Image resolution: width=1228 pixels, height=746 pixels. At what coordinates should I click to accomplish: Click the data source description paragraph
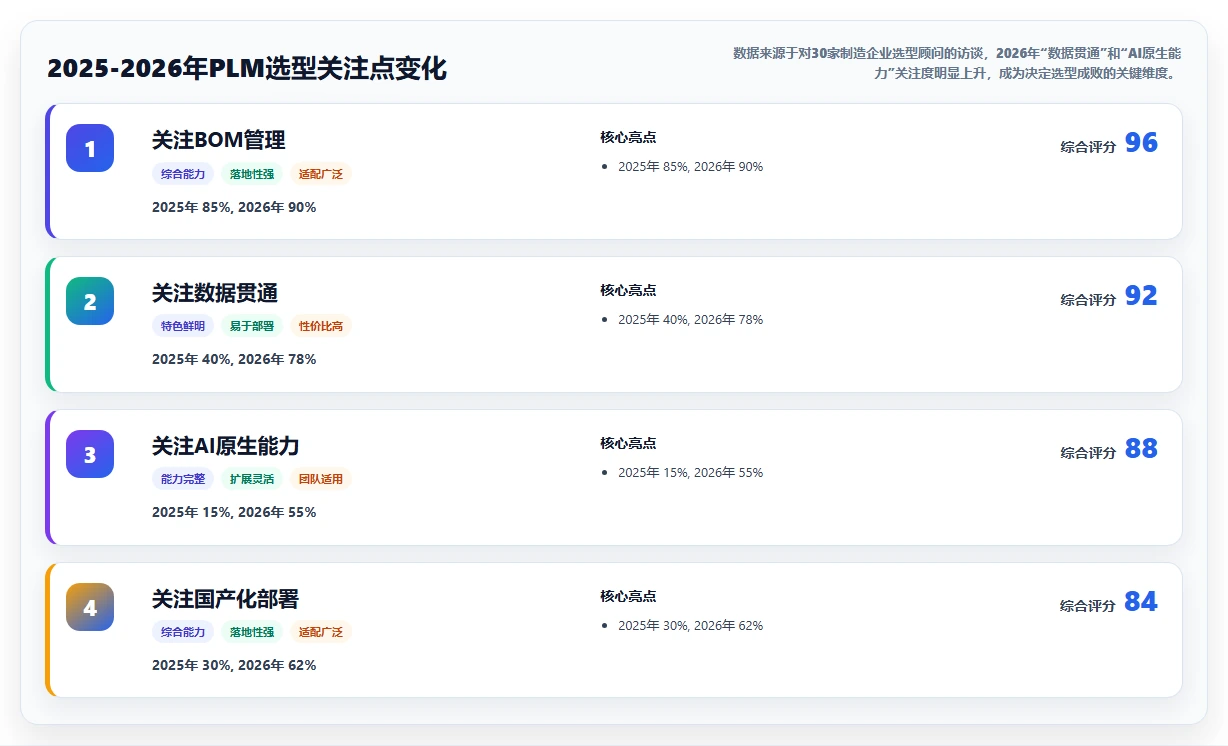click(x=956, y=63)
